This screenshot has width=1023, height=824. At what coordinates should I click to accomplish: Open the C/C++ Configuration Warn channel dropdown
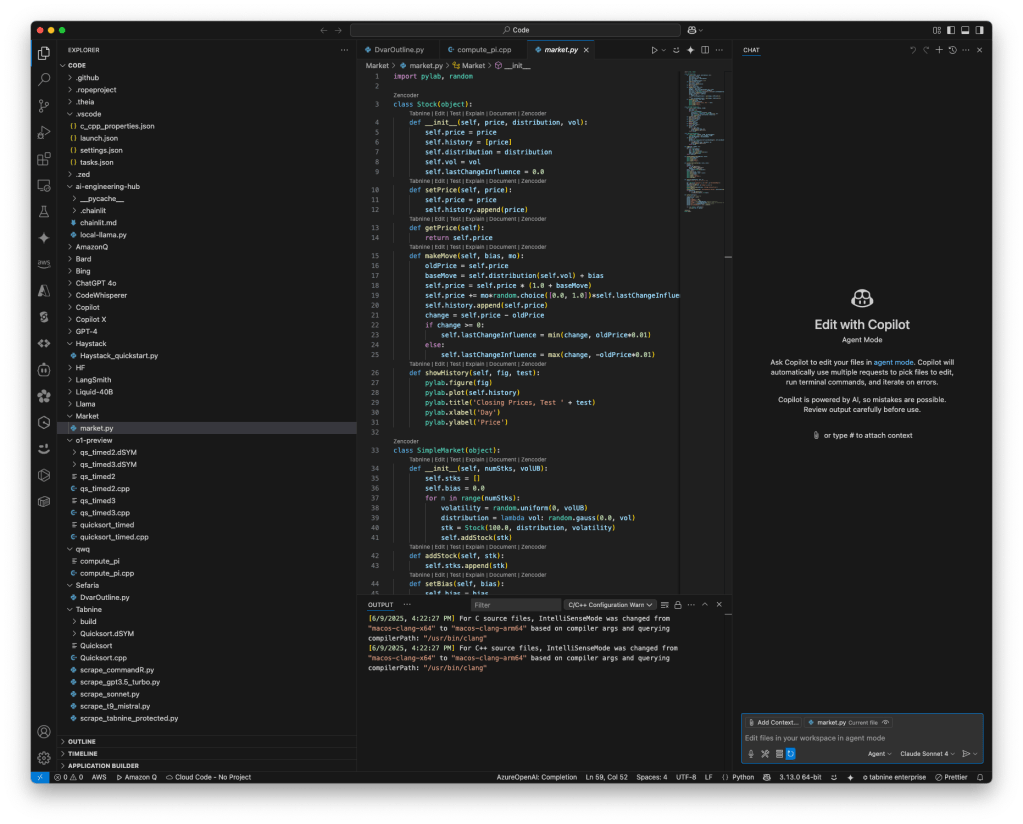pos(610,604)
